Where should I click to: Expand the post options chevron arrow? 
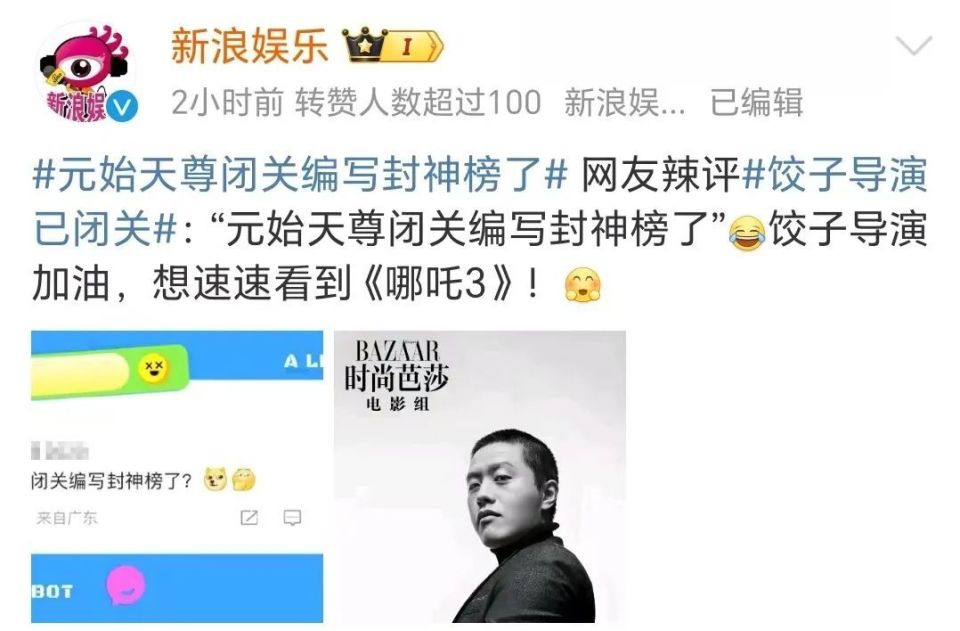pos(913,45)
